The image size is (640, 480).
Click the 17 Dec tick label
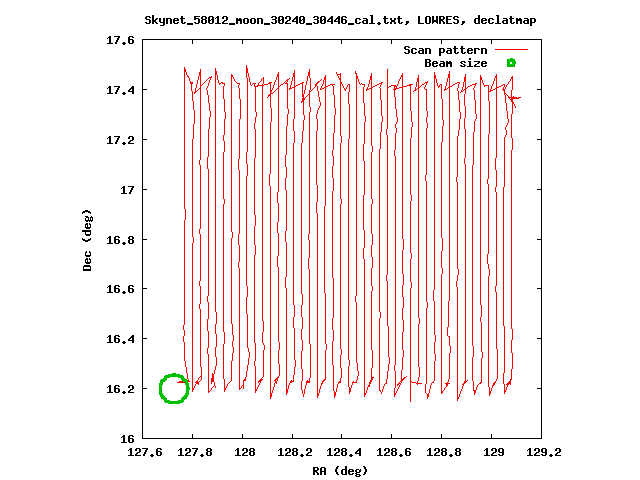coord(127,190)
